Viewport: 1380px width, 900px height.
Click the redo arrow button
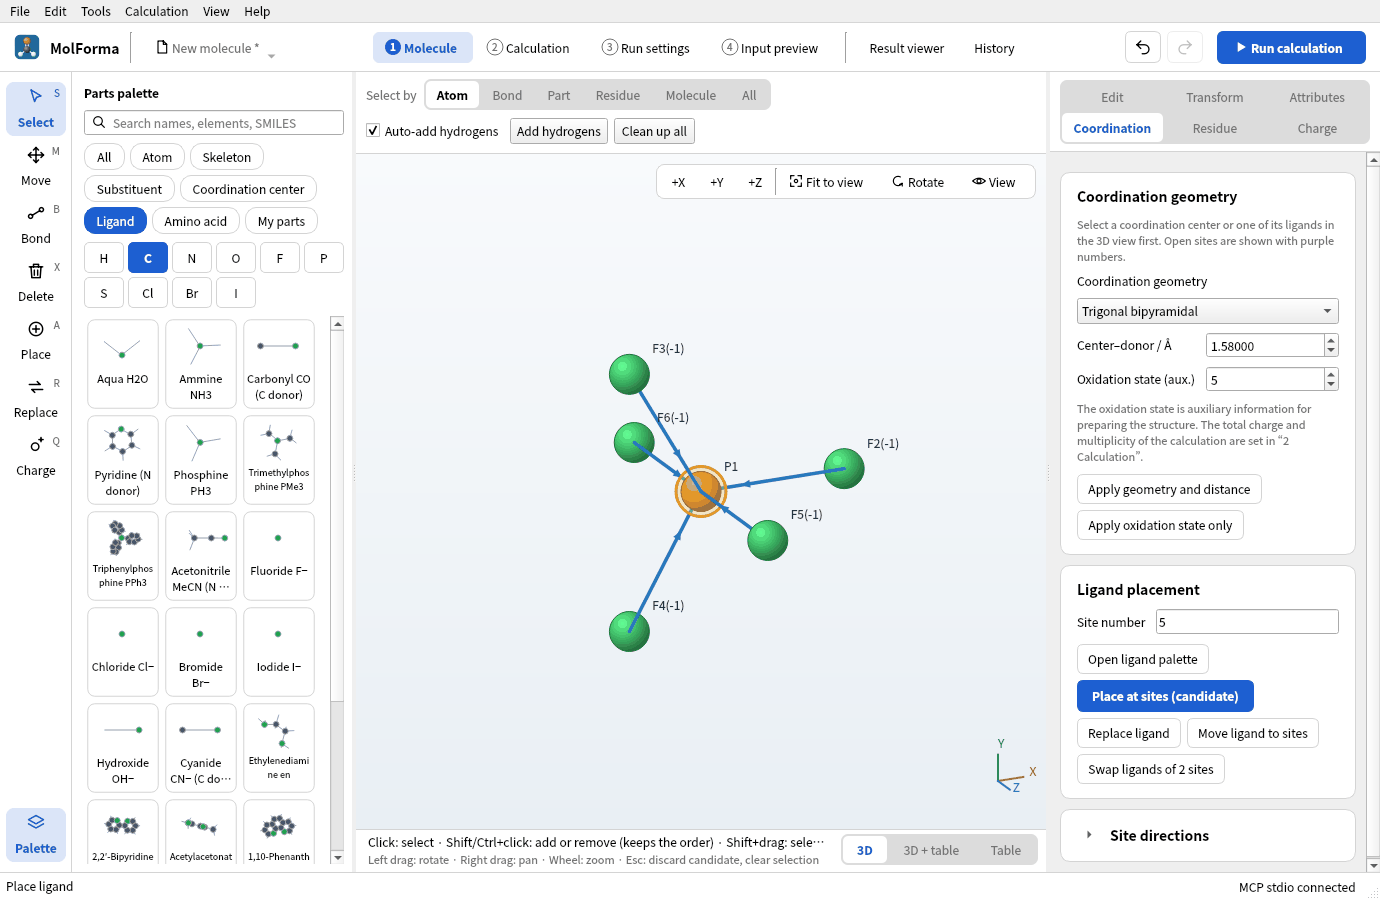[1185, 48]
